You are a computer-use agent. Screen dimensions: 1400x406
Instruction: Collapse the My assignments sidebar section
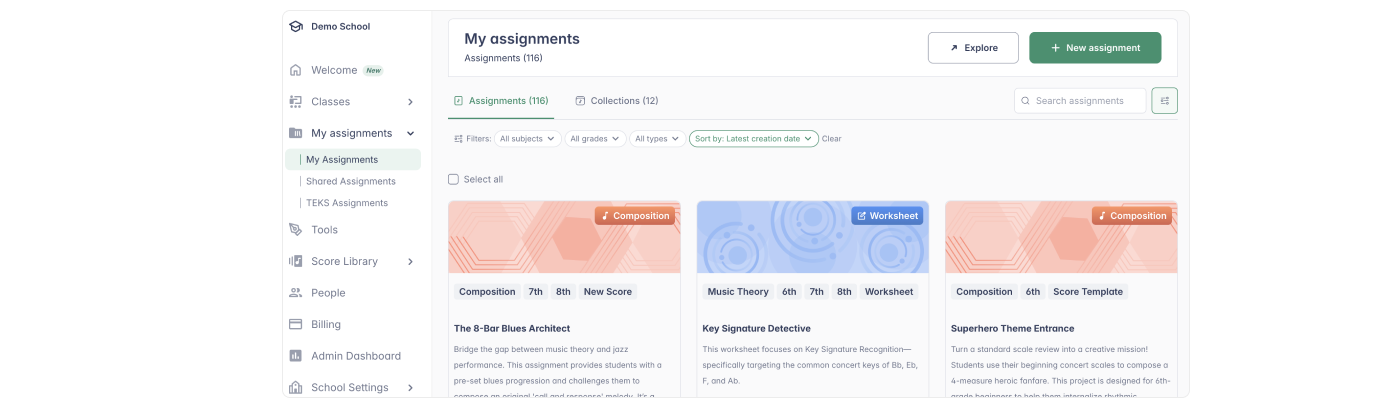tap(410, 133)
